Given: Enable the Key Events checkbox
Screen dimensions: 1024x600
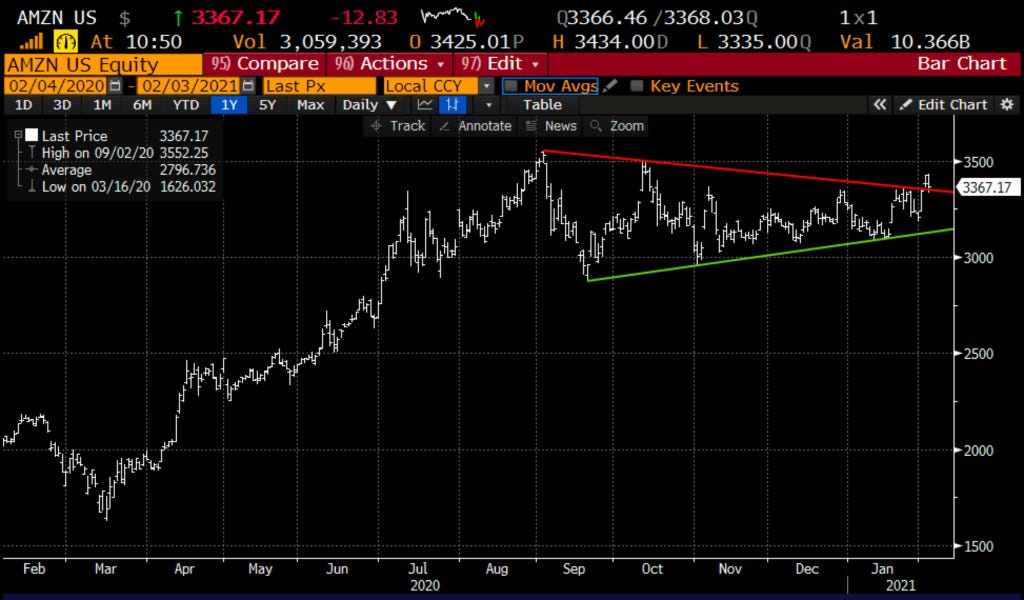Looking at the screenshot, I should click(x=637, y=86).
